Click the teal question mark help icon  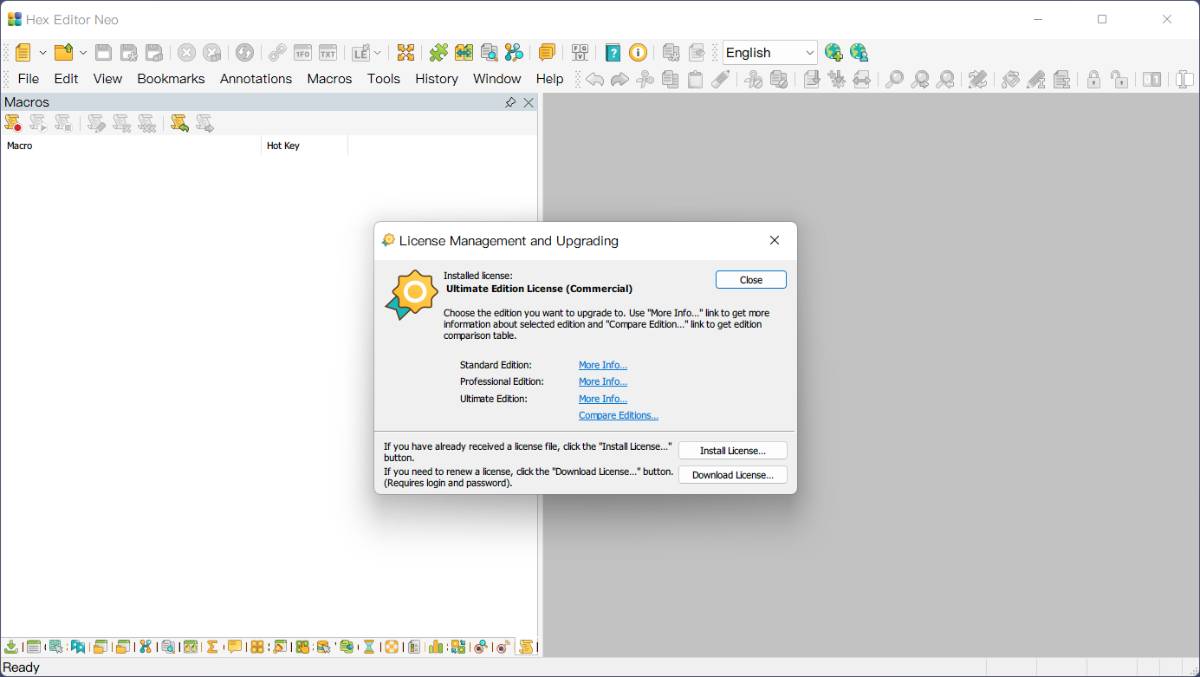point(613,53)
